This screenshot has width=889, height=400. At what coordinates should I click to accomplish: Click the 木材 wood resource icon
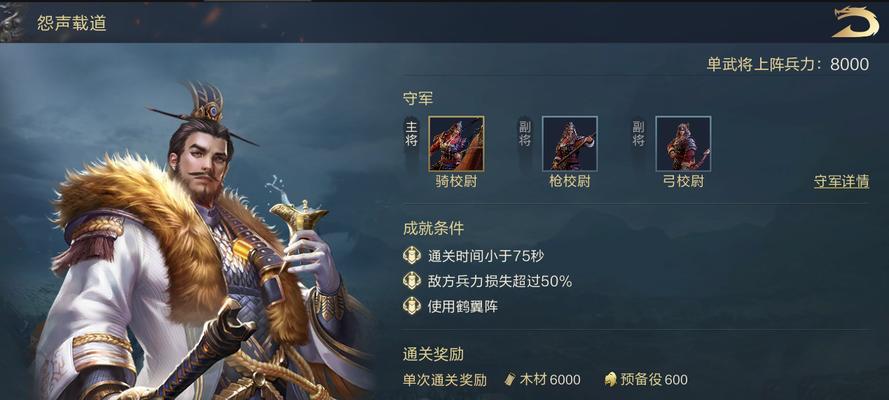[x=510, y=379]
